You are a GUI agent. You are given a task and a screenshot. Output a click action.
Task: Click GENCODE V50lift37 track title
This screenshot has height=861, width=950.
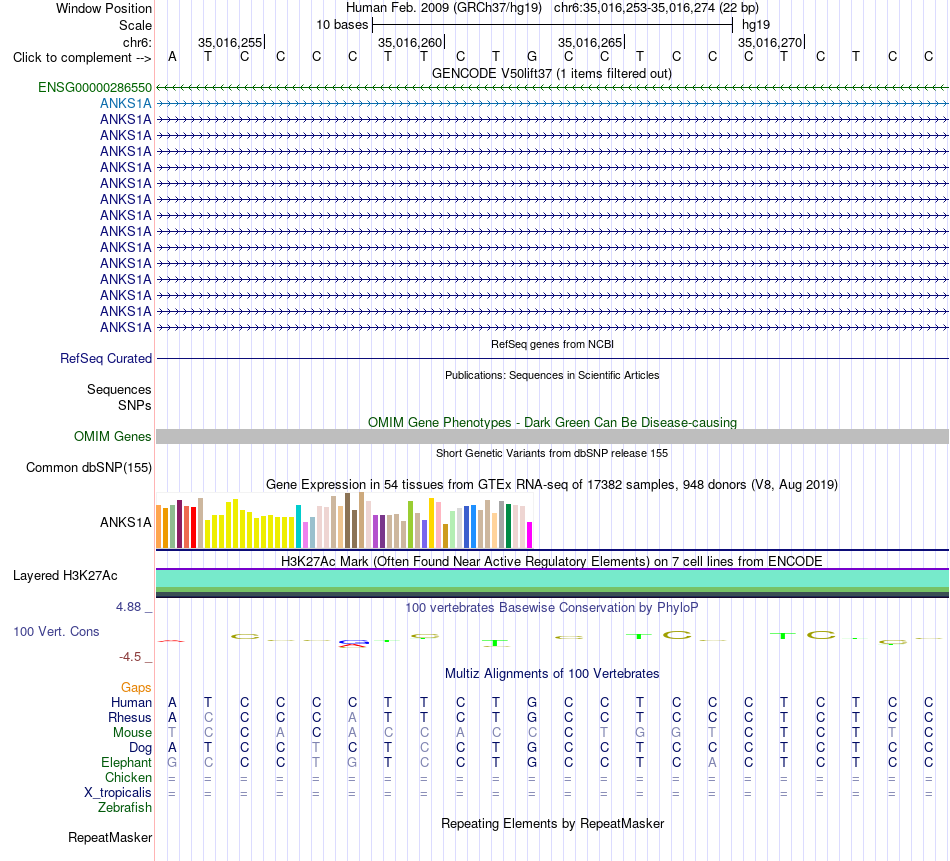[x=552, y=73]
